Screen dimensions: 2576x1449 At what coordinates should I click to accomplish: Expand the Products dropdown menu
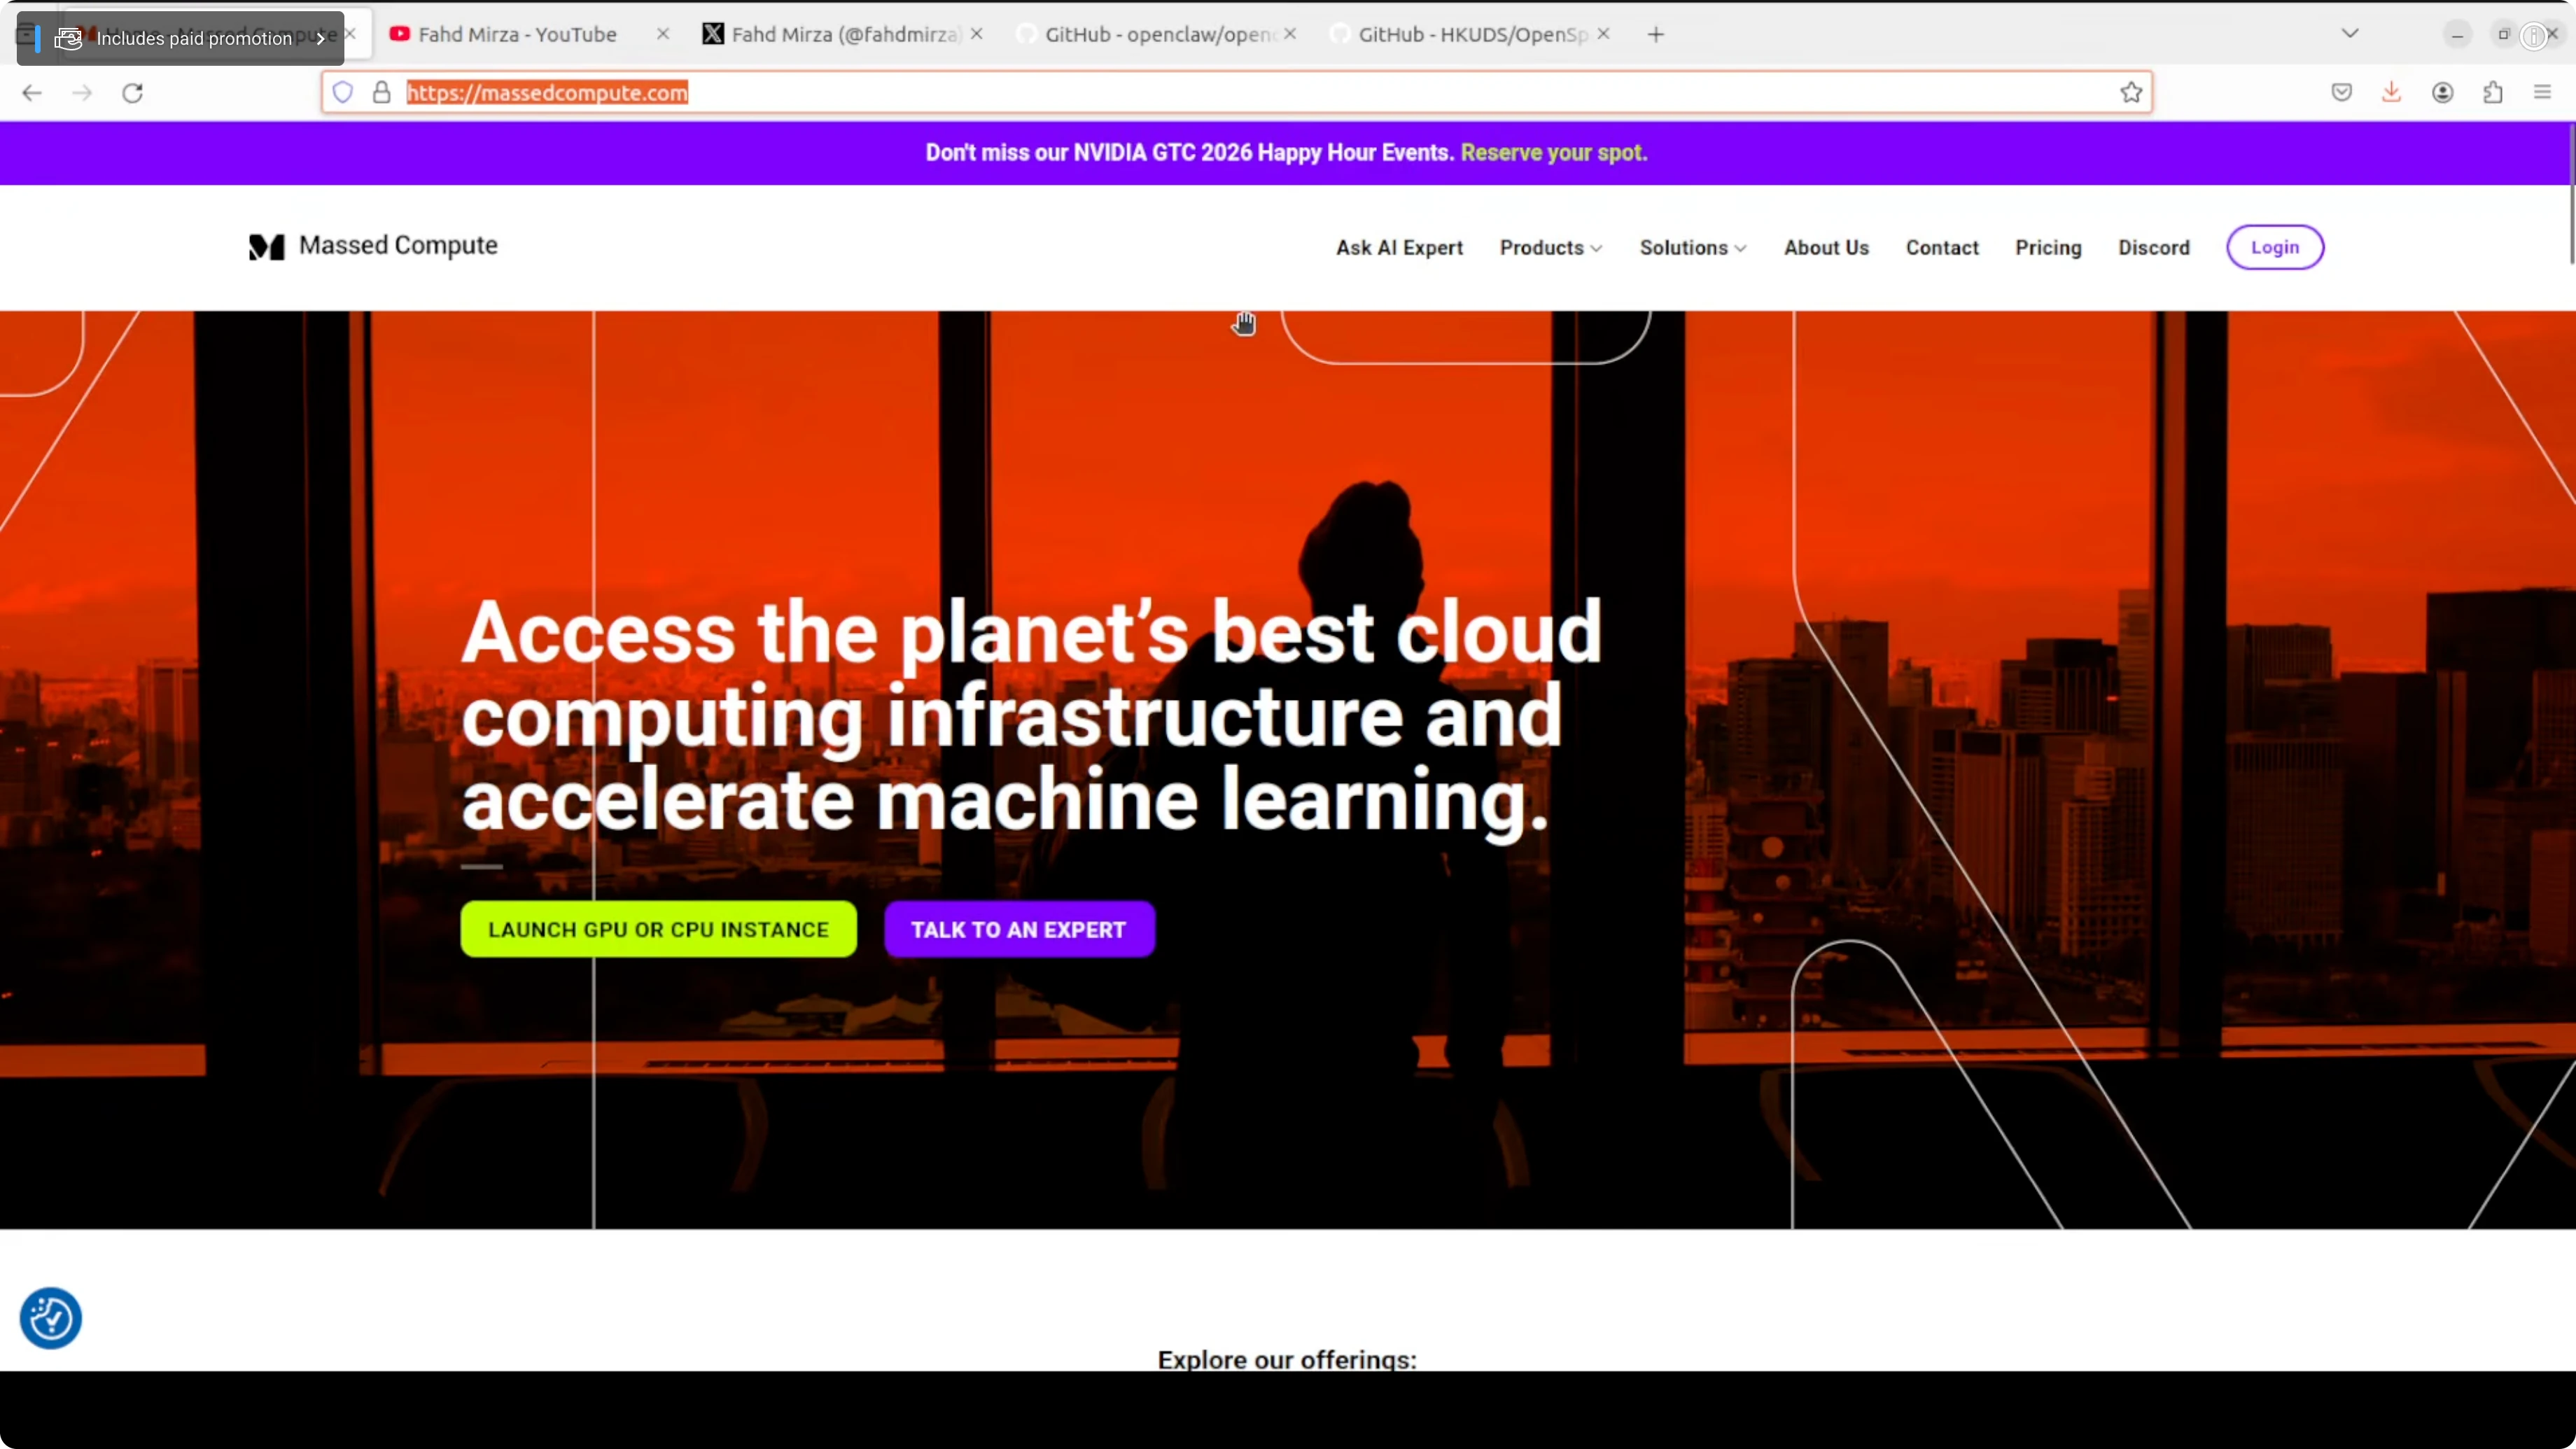[x=1550, y=248]
